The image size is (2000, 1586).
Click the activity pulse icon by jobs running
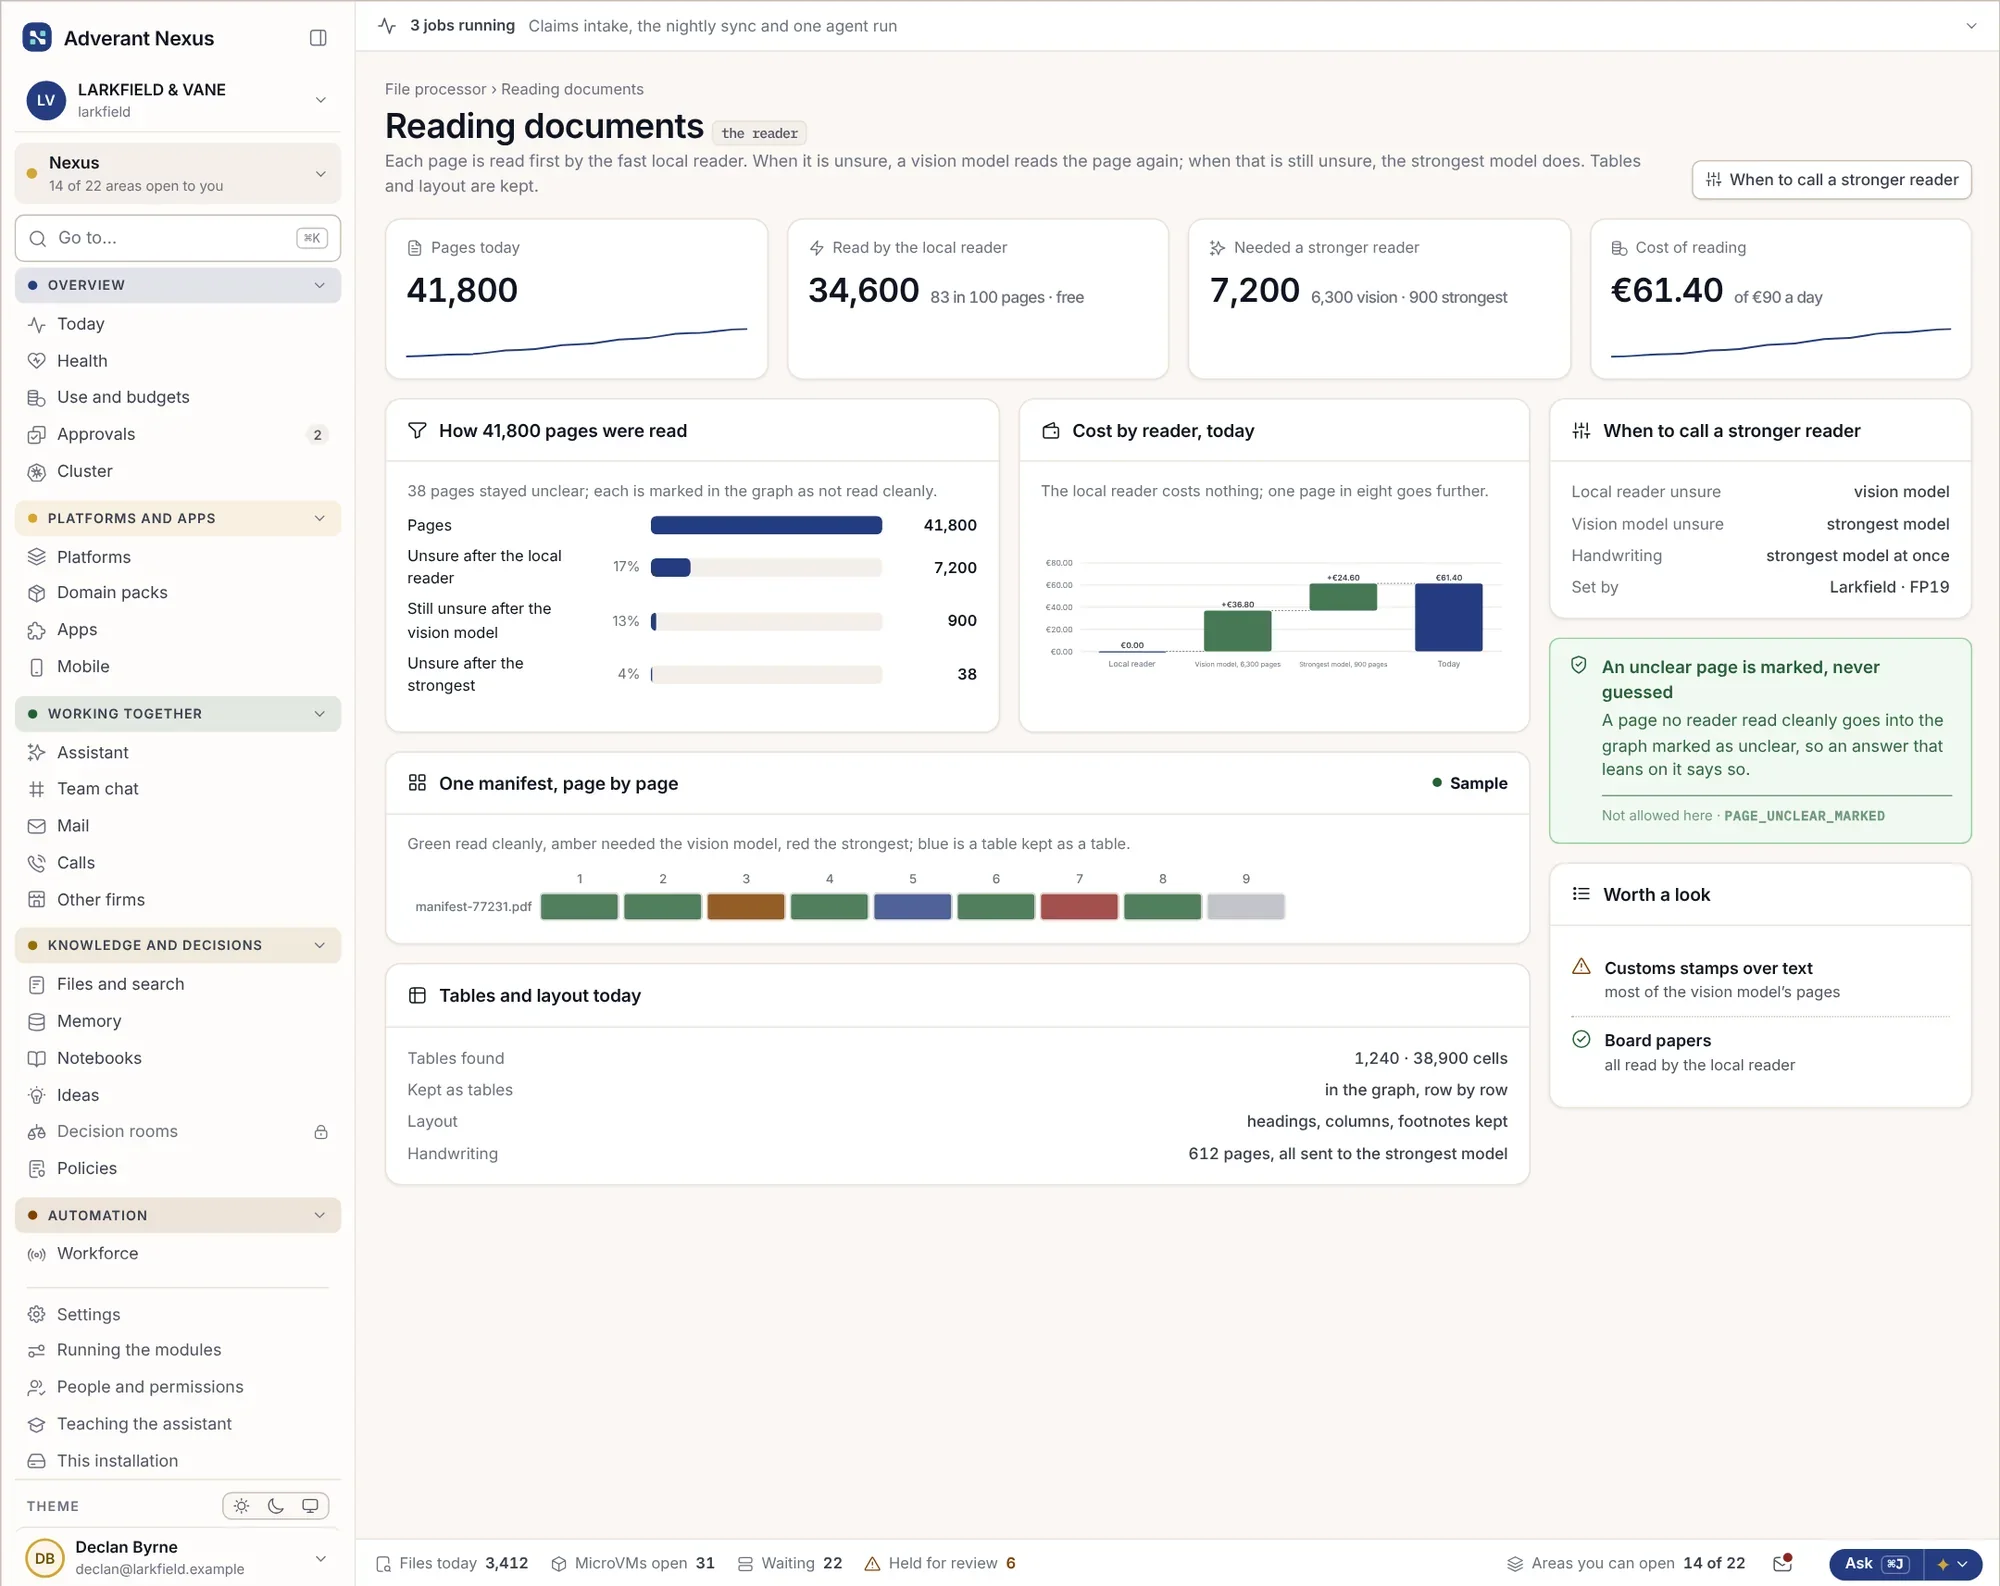coord(387,26)
